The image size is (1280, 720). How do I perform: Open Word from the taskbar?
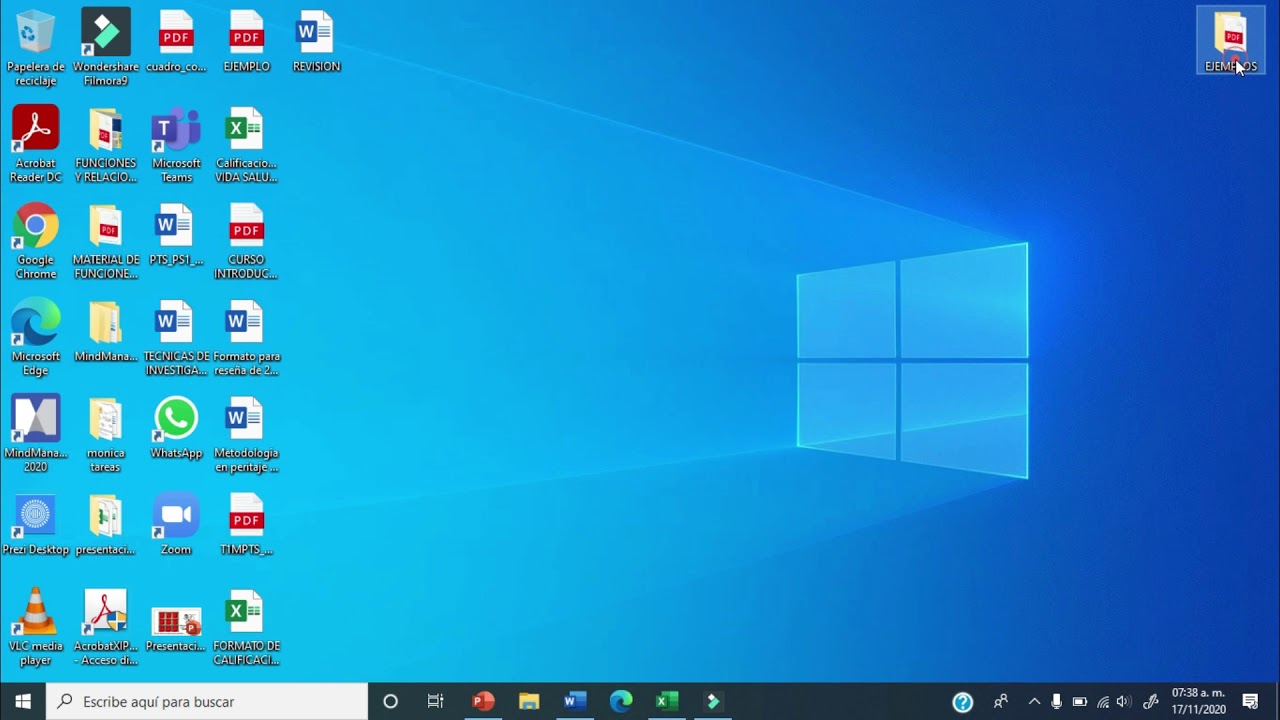coord(575,701)
